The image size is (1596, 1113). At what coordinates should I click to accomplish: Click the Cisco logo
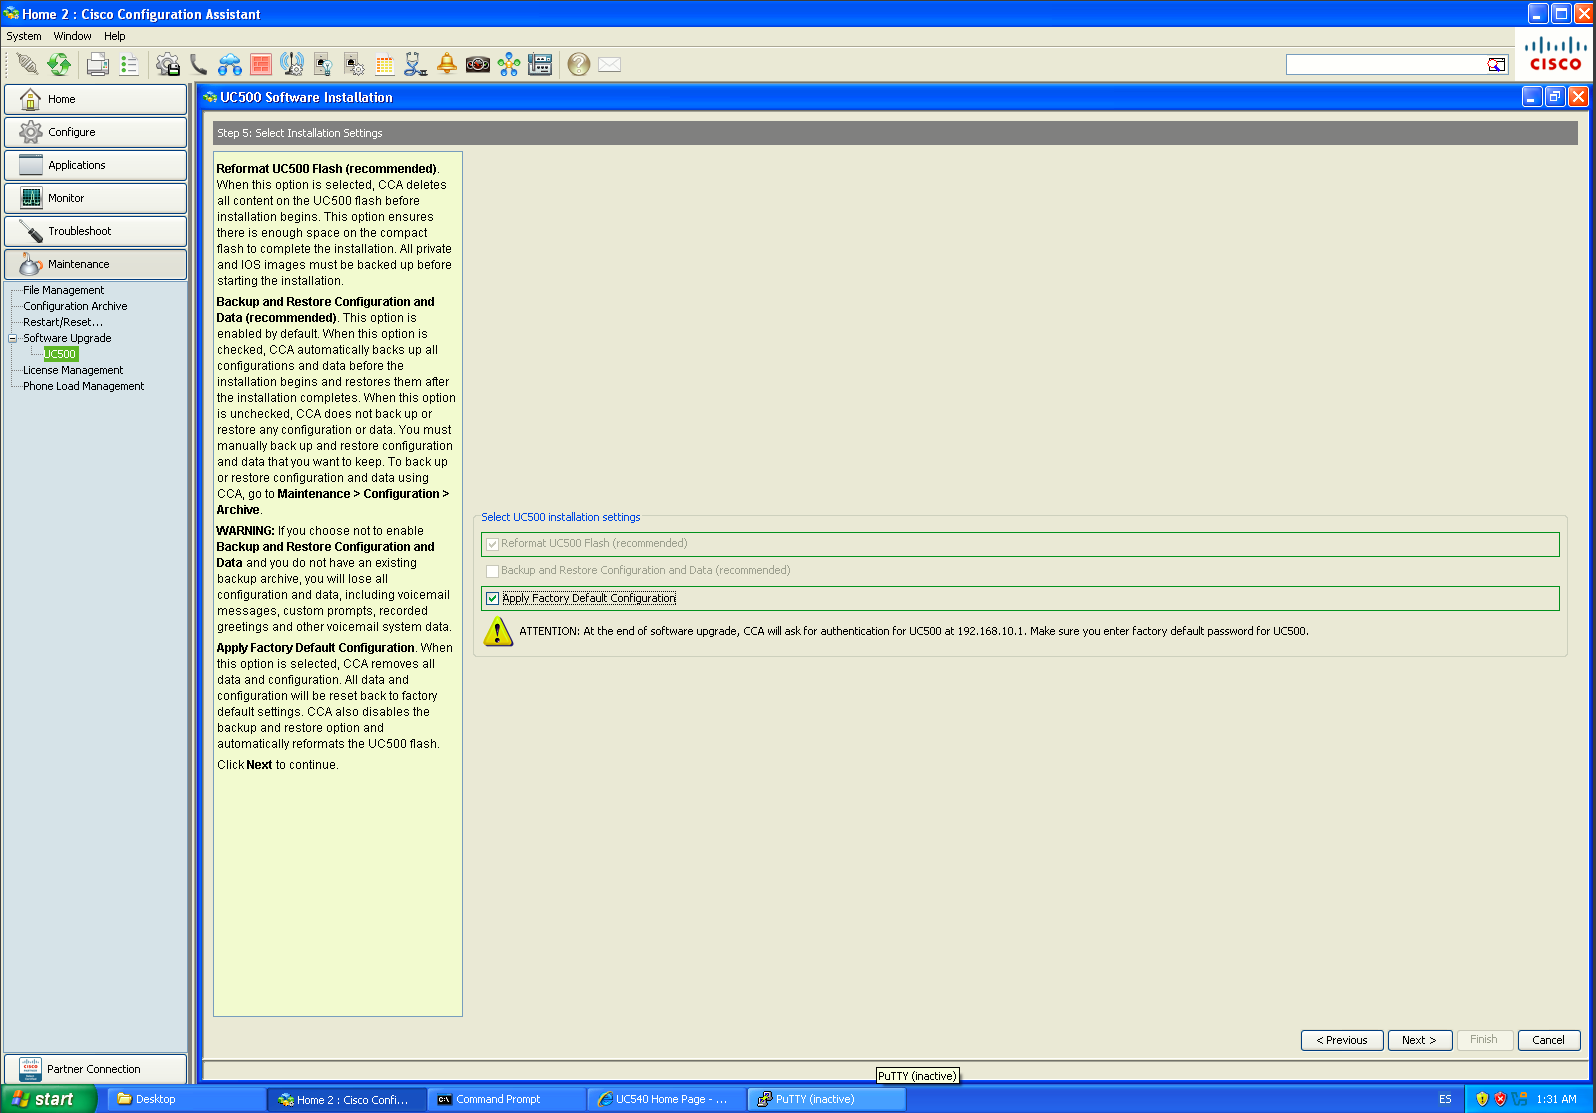coord(1555,54)
